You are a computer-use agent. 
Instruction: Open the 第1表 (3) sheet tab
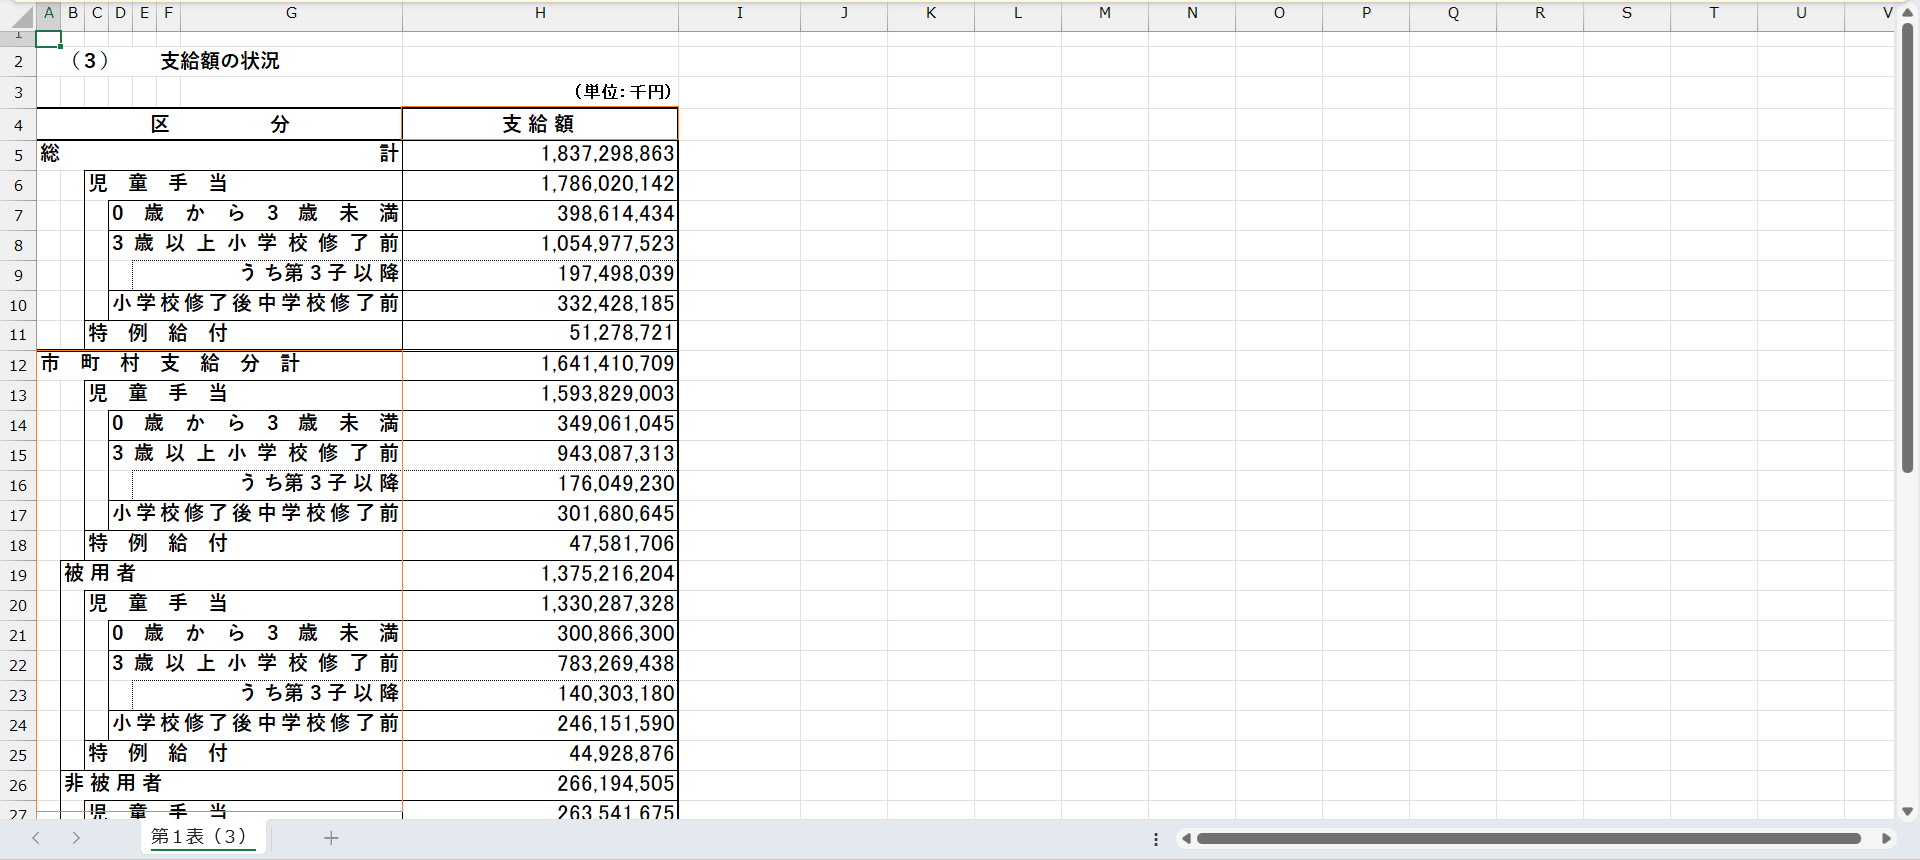click(199, 837)
